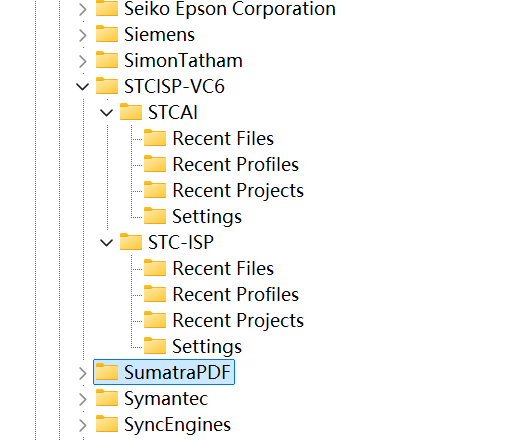Click the STCISP-VC6 folder icon

[x=107, y=86]
